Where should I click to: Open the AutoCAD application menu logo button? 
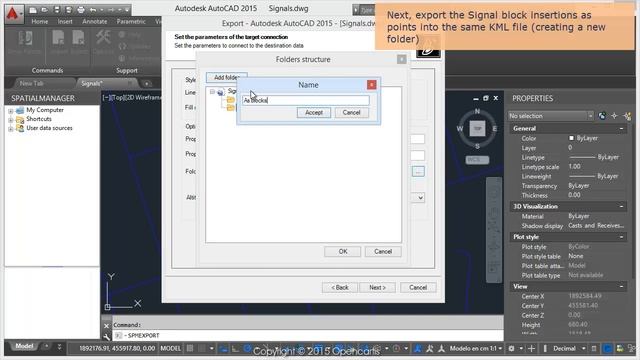coord(13,13)
